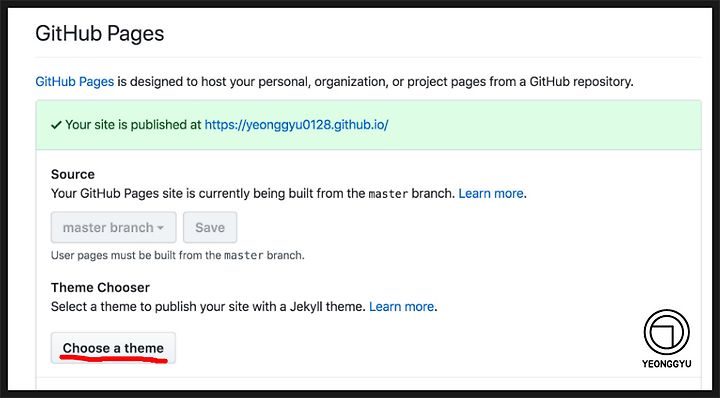Follow Learn more link in Source section

(491, 193)
